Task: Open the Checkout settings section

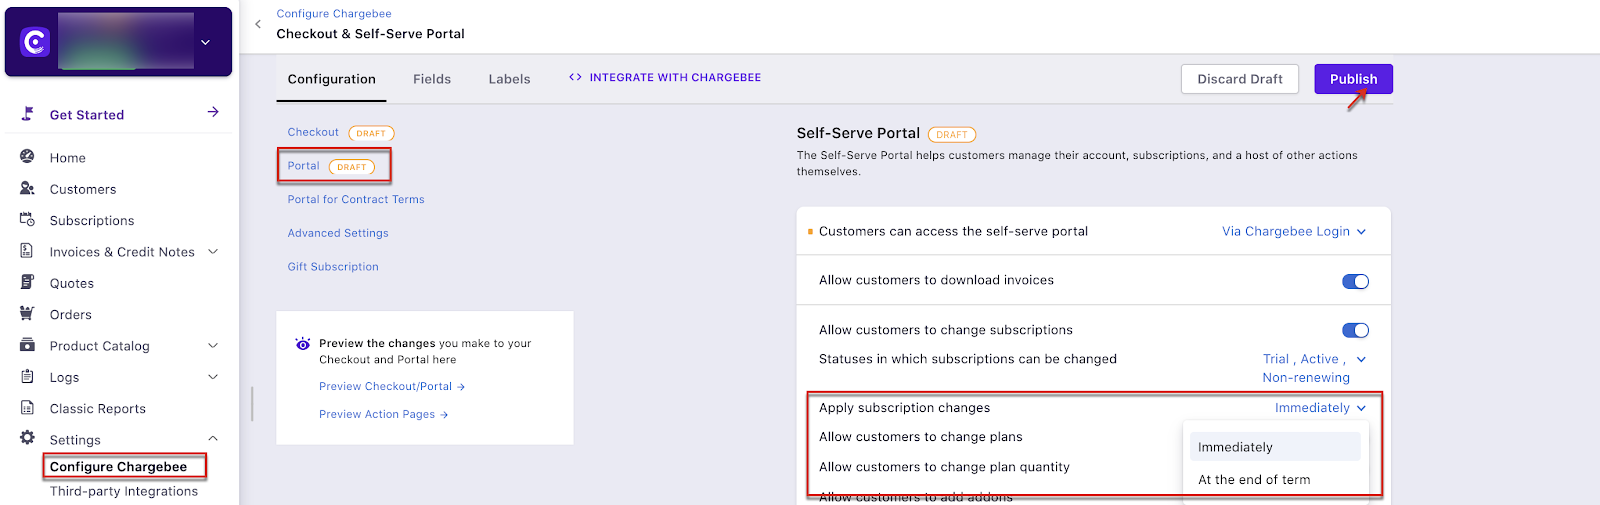Action: pos(313,132)
